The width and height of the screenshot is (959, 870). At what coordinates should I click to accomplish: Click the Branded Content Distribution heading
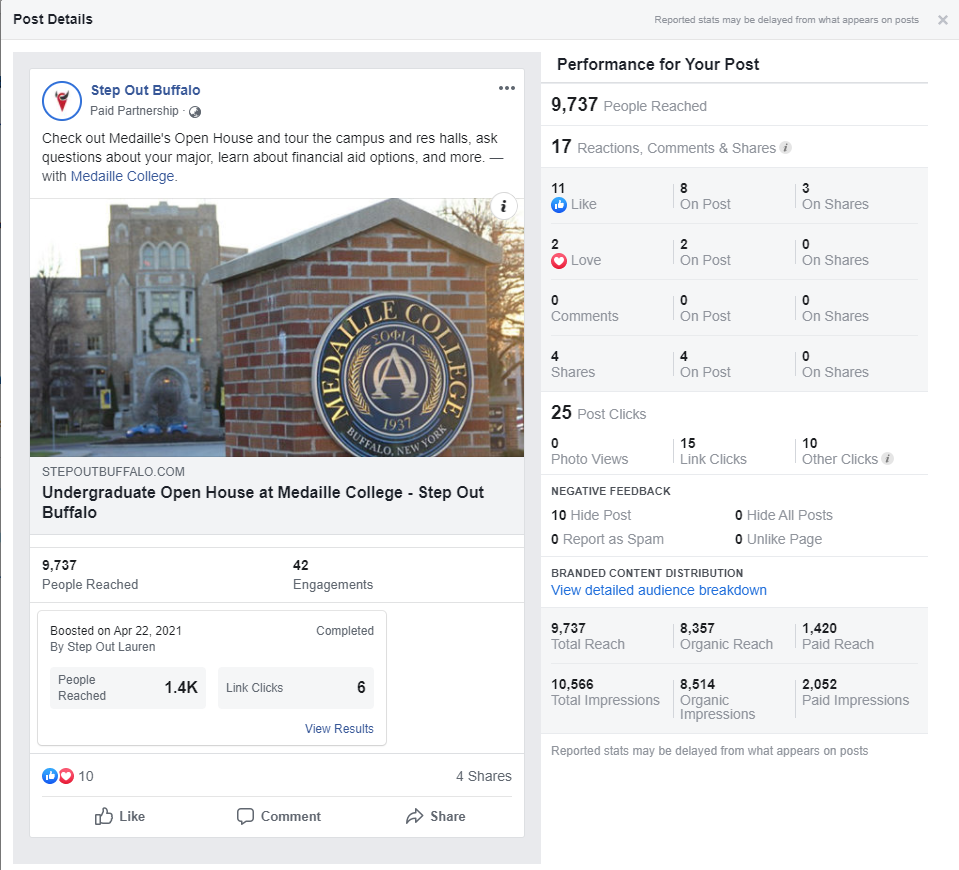tap(646, 573)
